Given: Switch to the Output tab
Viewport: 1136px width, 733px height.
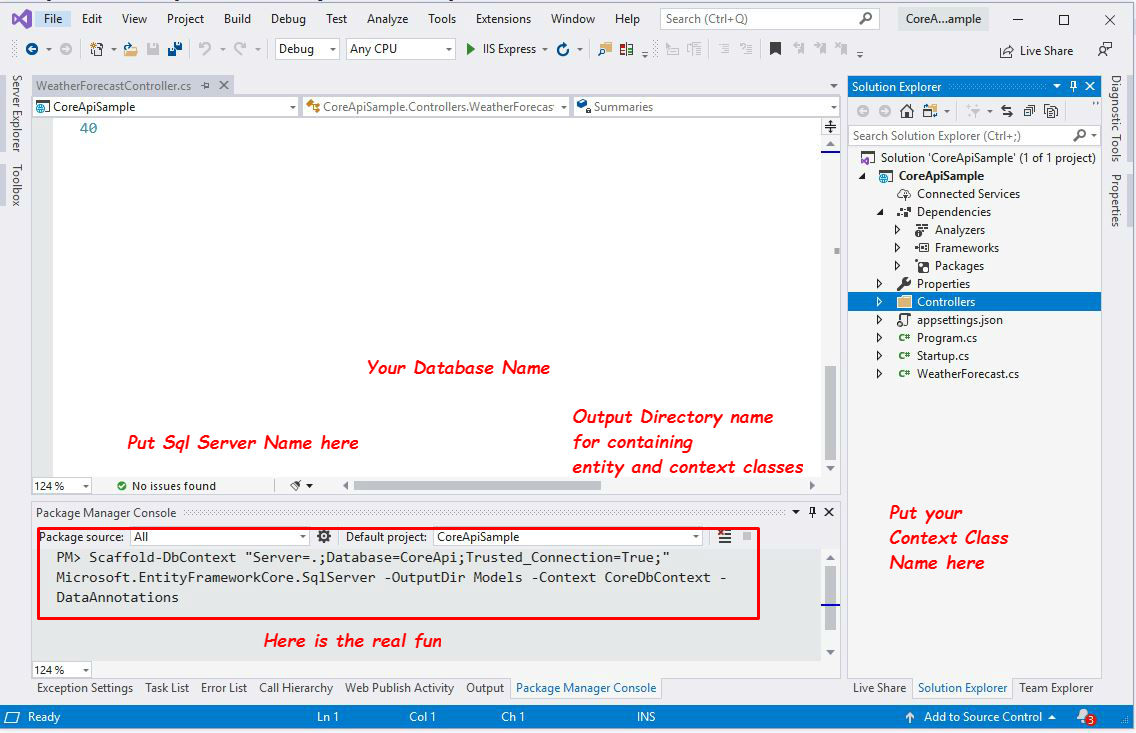Looking at the screenshot, I should 485,688.
